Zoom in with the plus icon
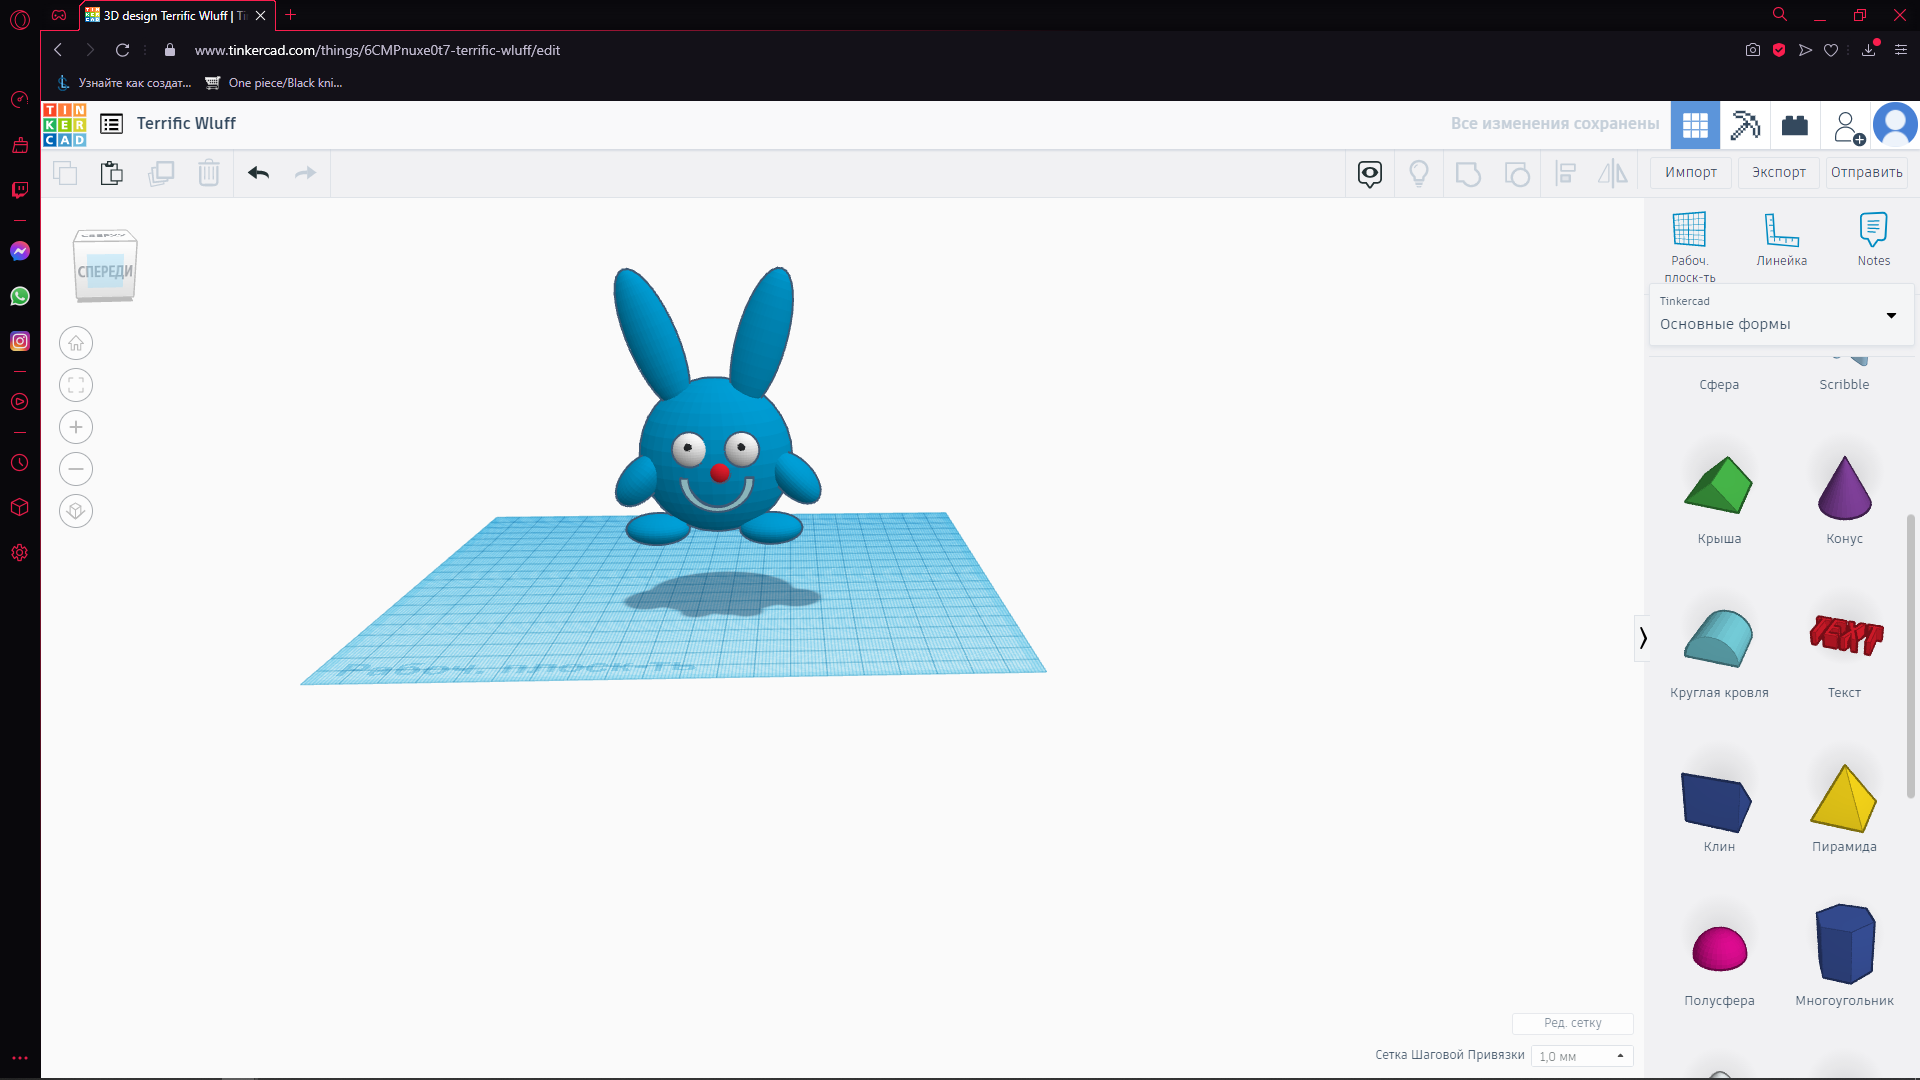1920x1080 pixels. coord(76,427)
